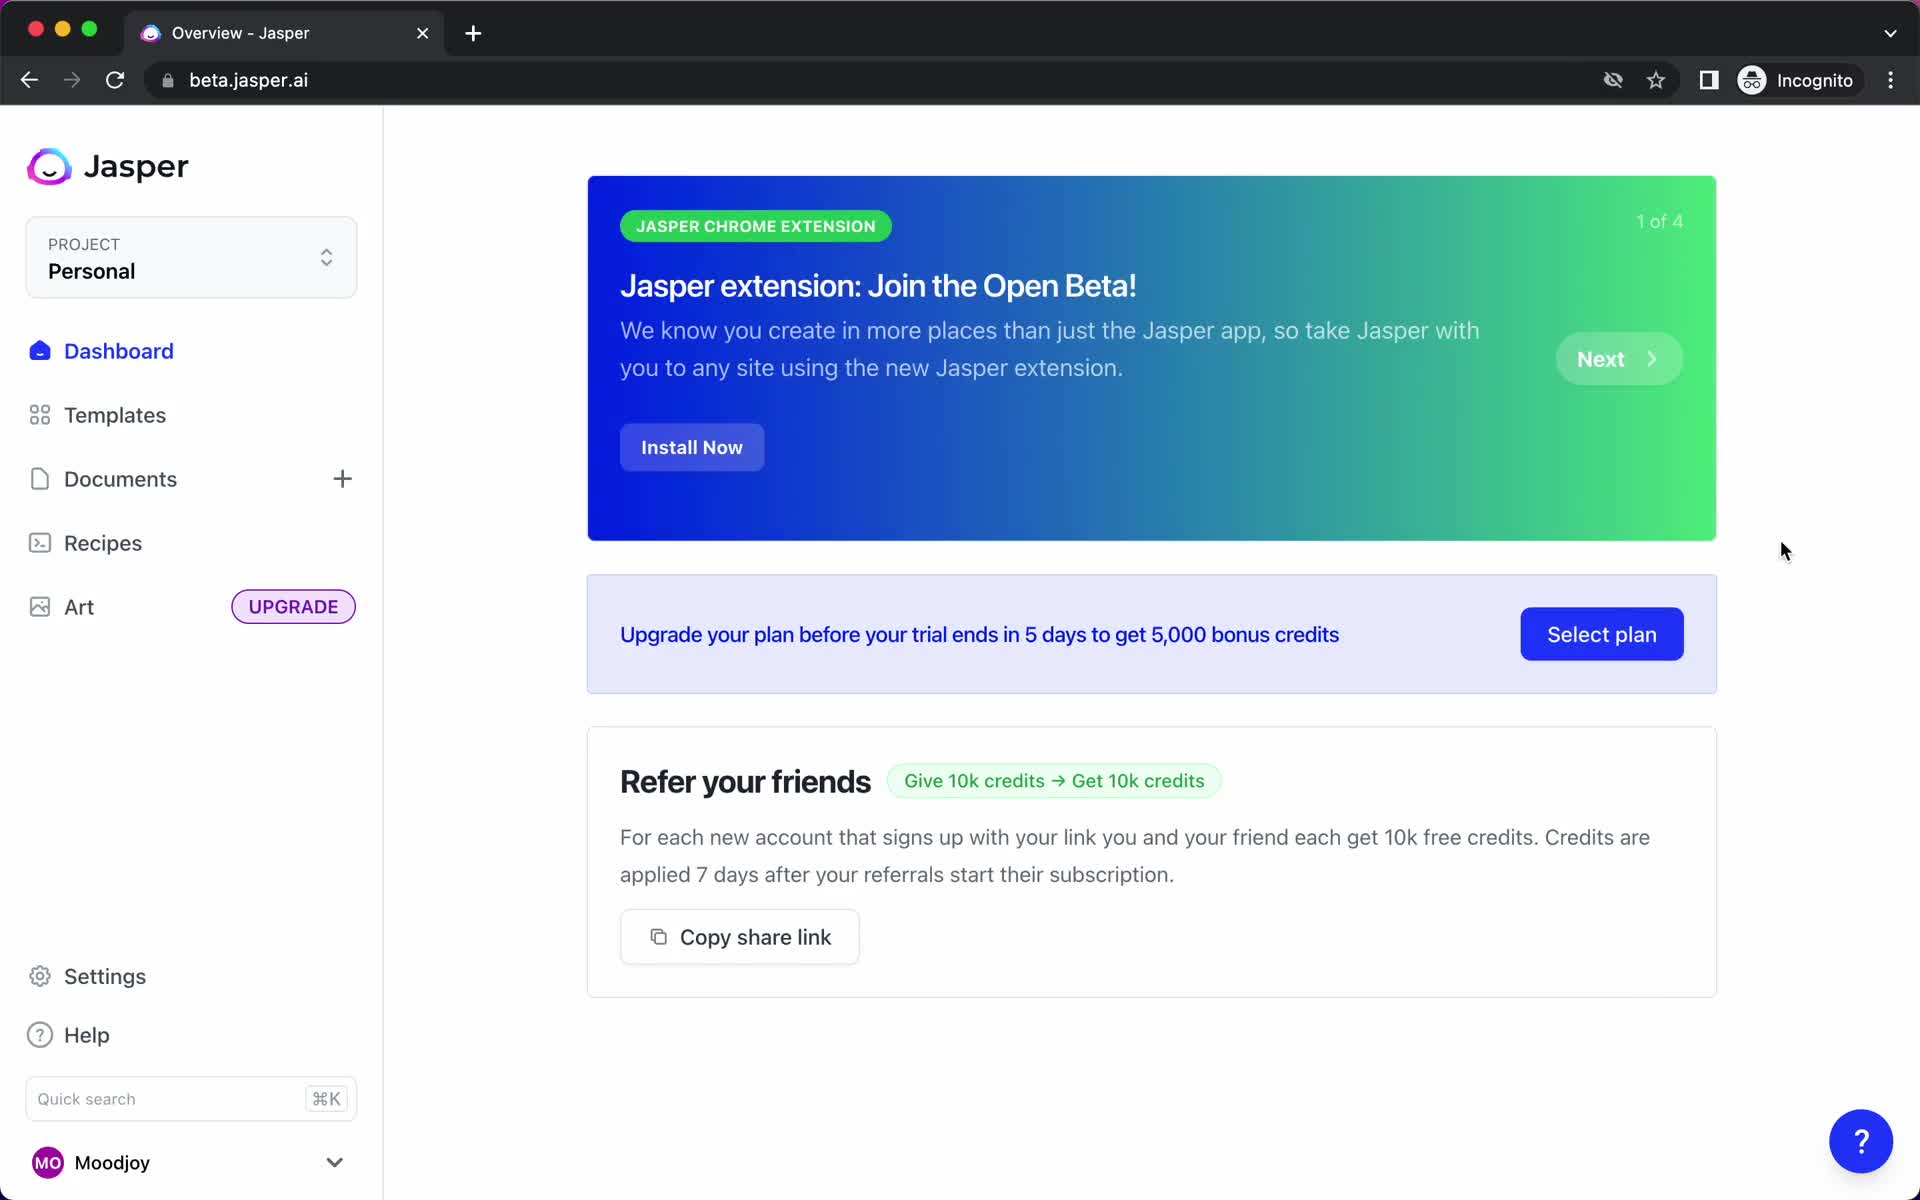
Task: Click the bookmark star icon in address bar
Action: click(x=1656, y=80)
